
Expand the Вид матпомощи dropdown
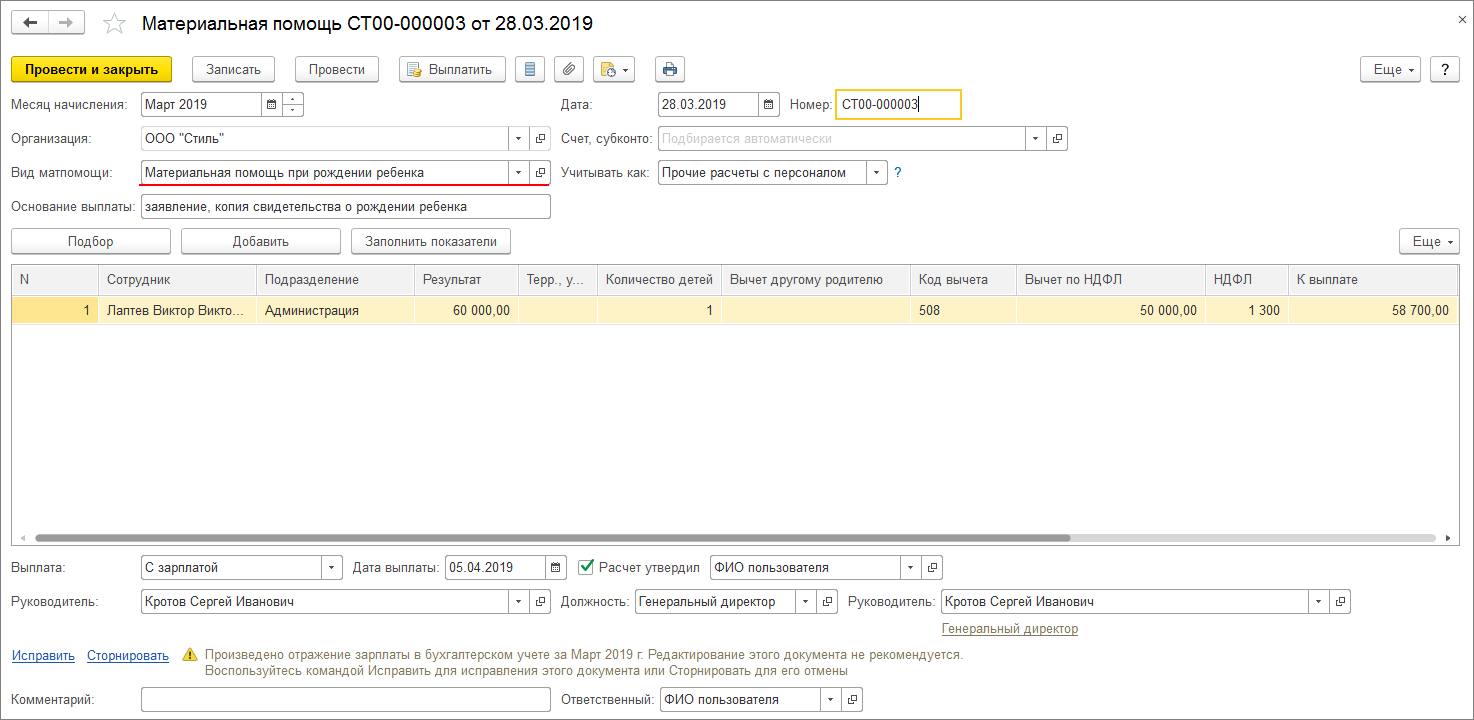518,172
